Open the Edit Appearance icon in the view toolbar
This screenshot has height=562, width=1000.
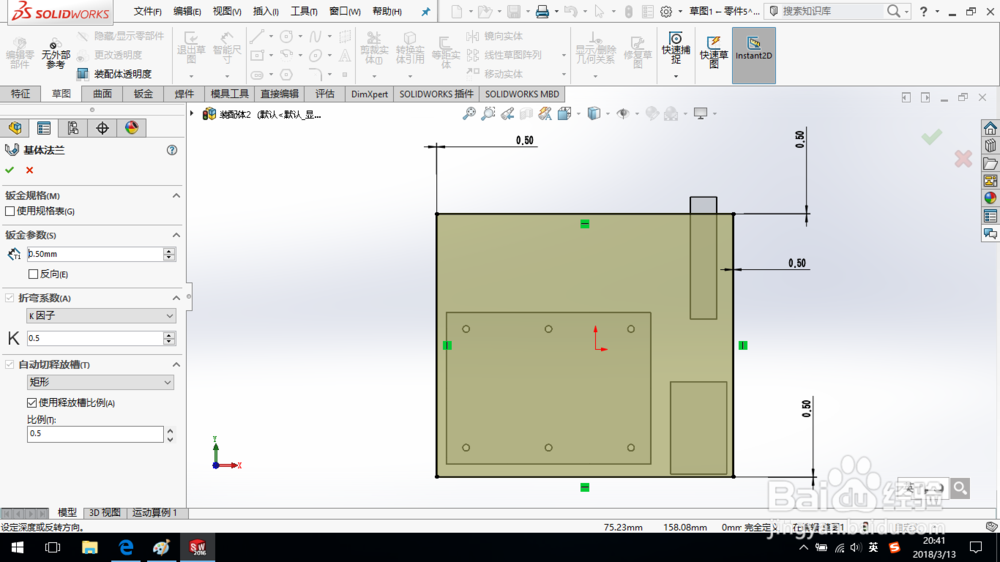pos(652,114)
